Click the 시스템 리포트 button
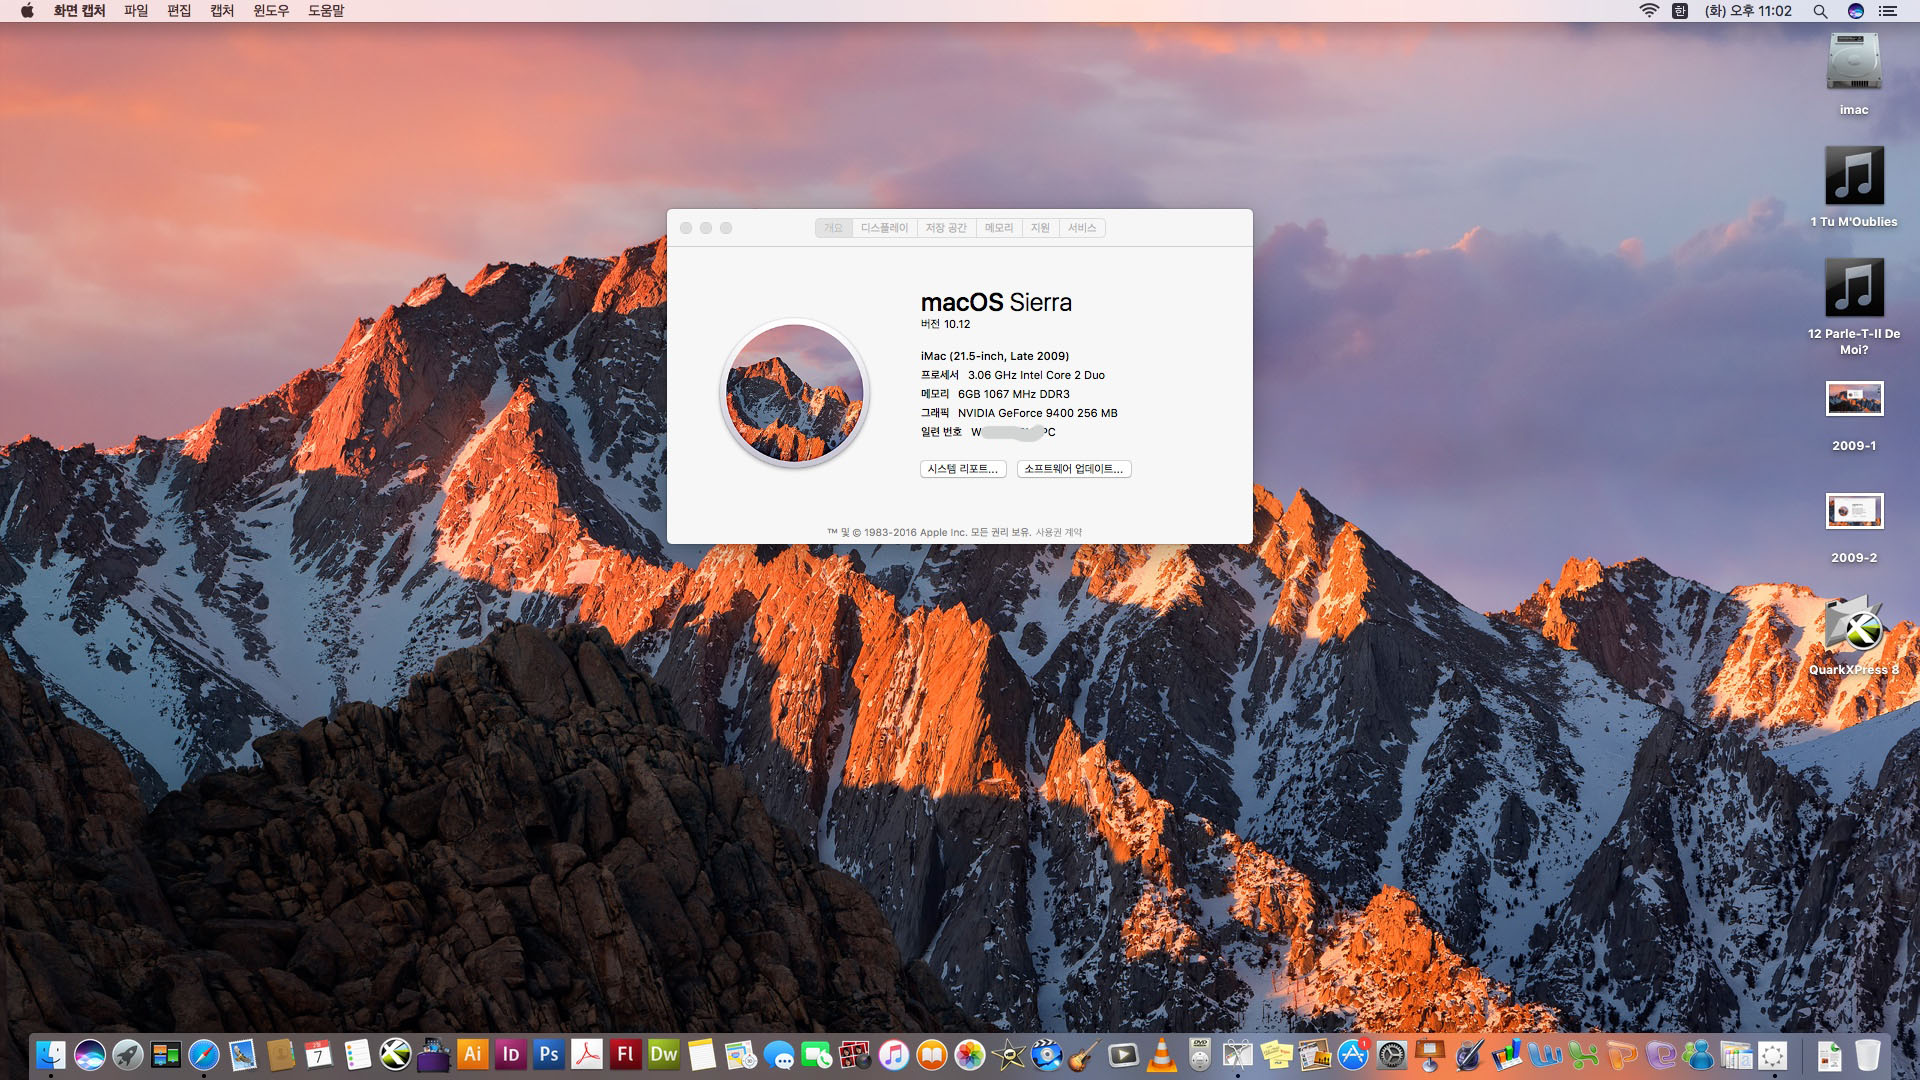 962,469
